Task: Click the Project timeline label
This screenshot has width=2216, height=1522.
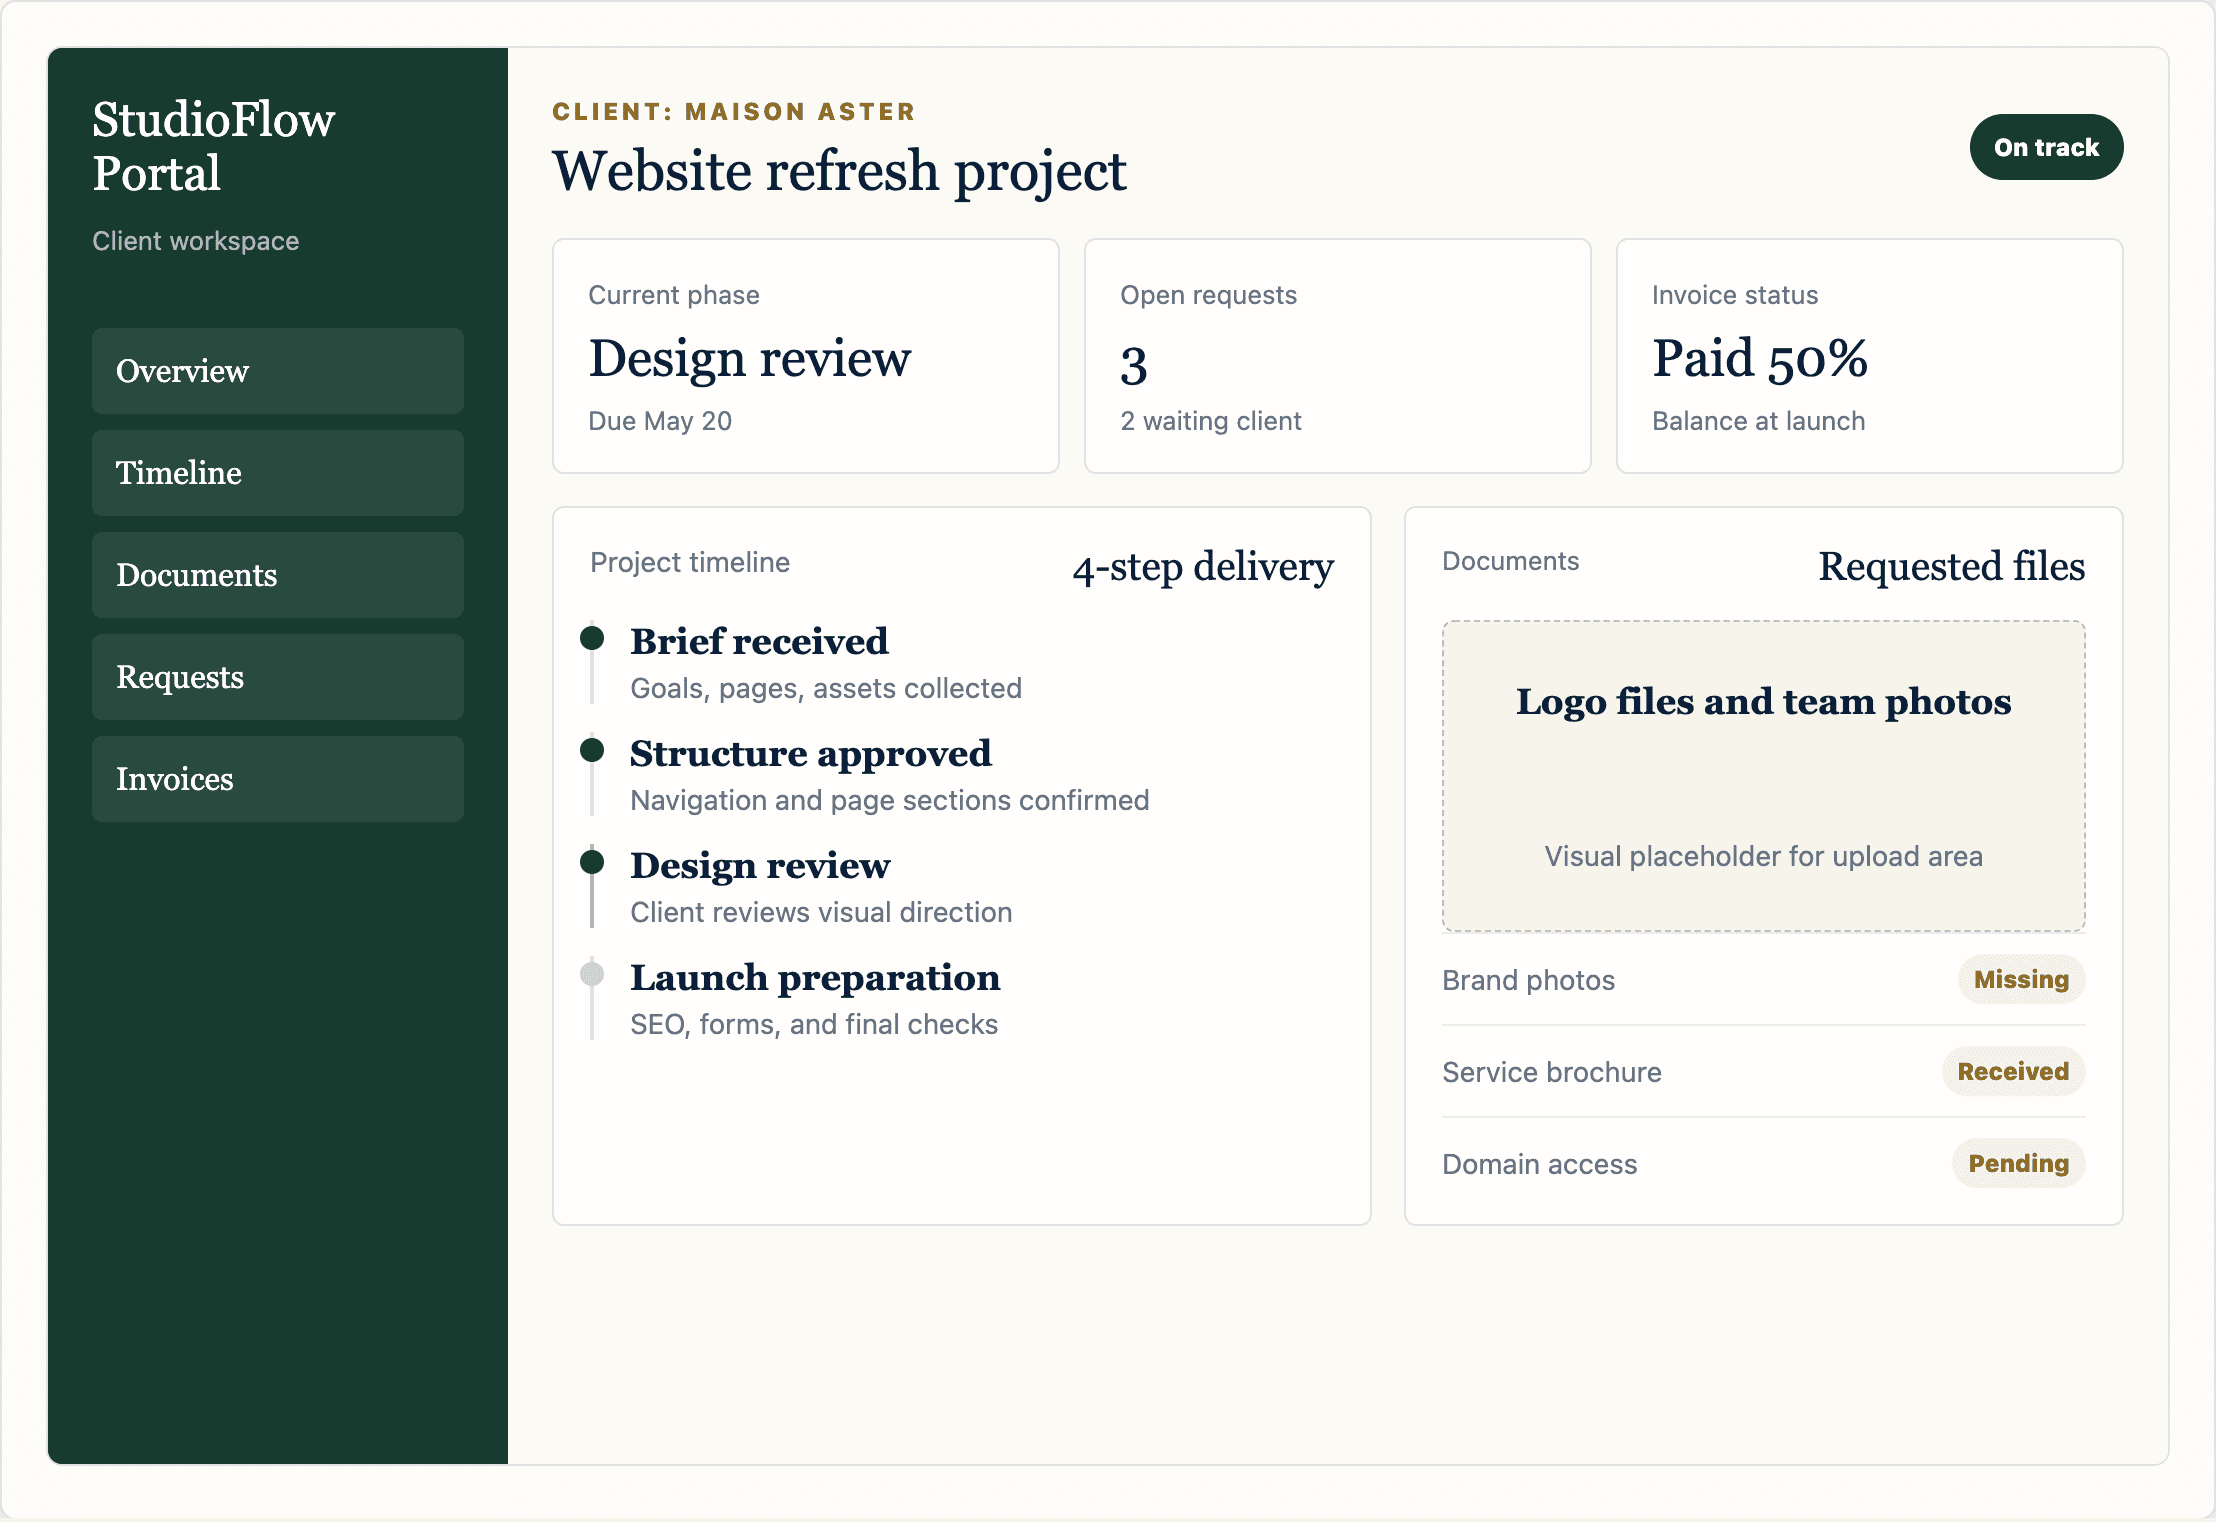Action: click(690, 562)
